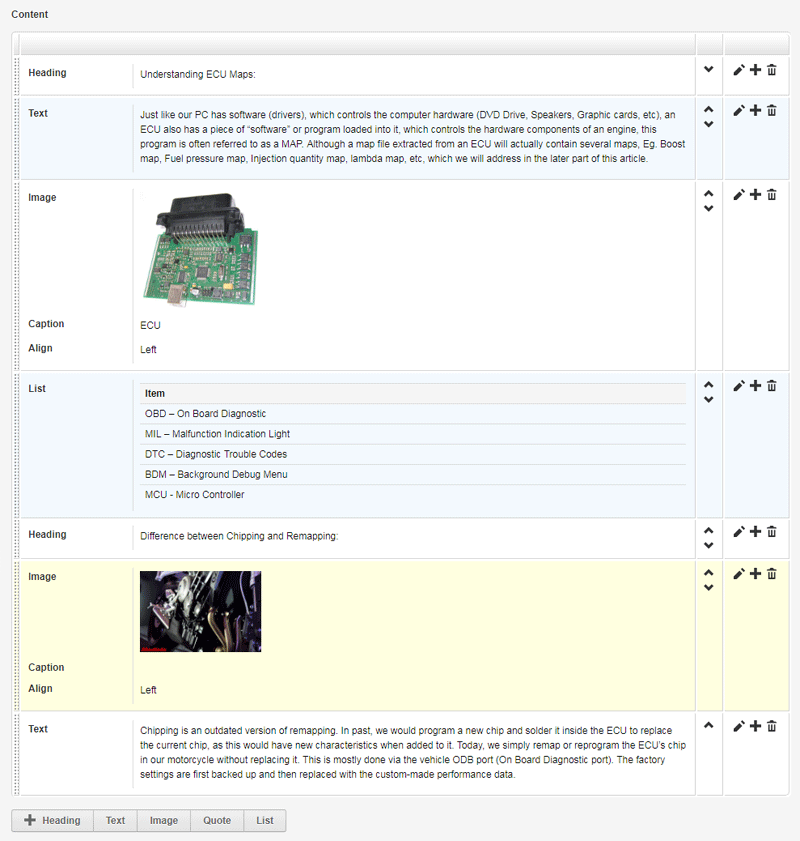
Task: Delete the 'Understanding ECU Maps' heading row
Action: [x=772, y=70]
